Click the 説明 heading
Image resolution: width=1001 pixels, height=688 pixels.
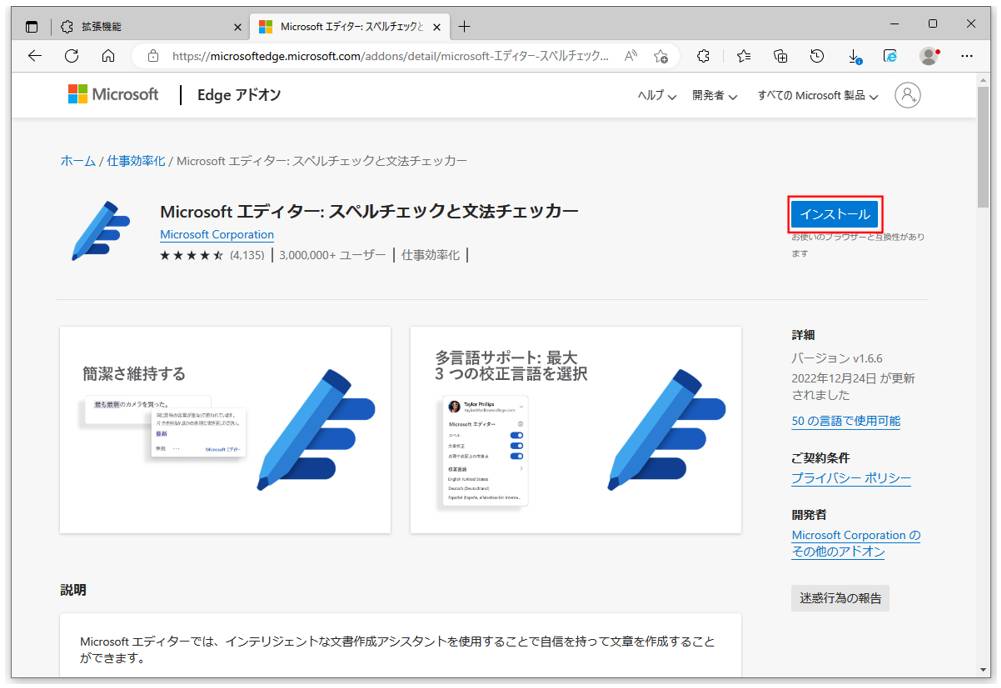click(73, 590)
